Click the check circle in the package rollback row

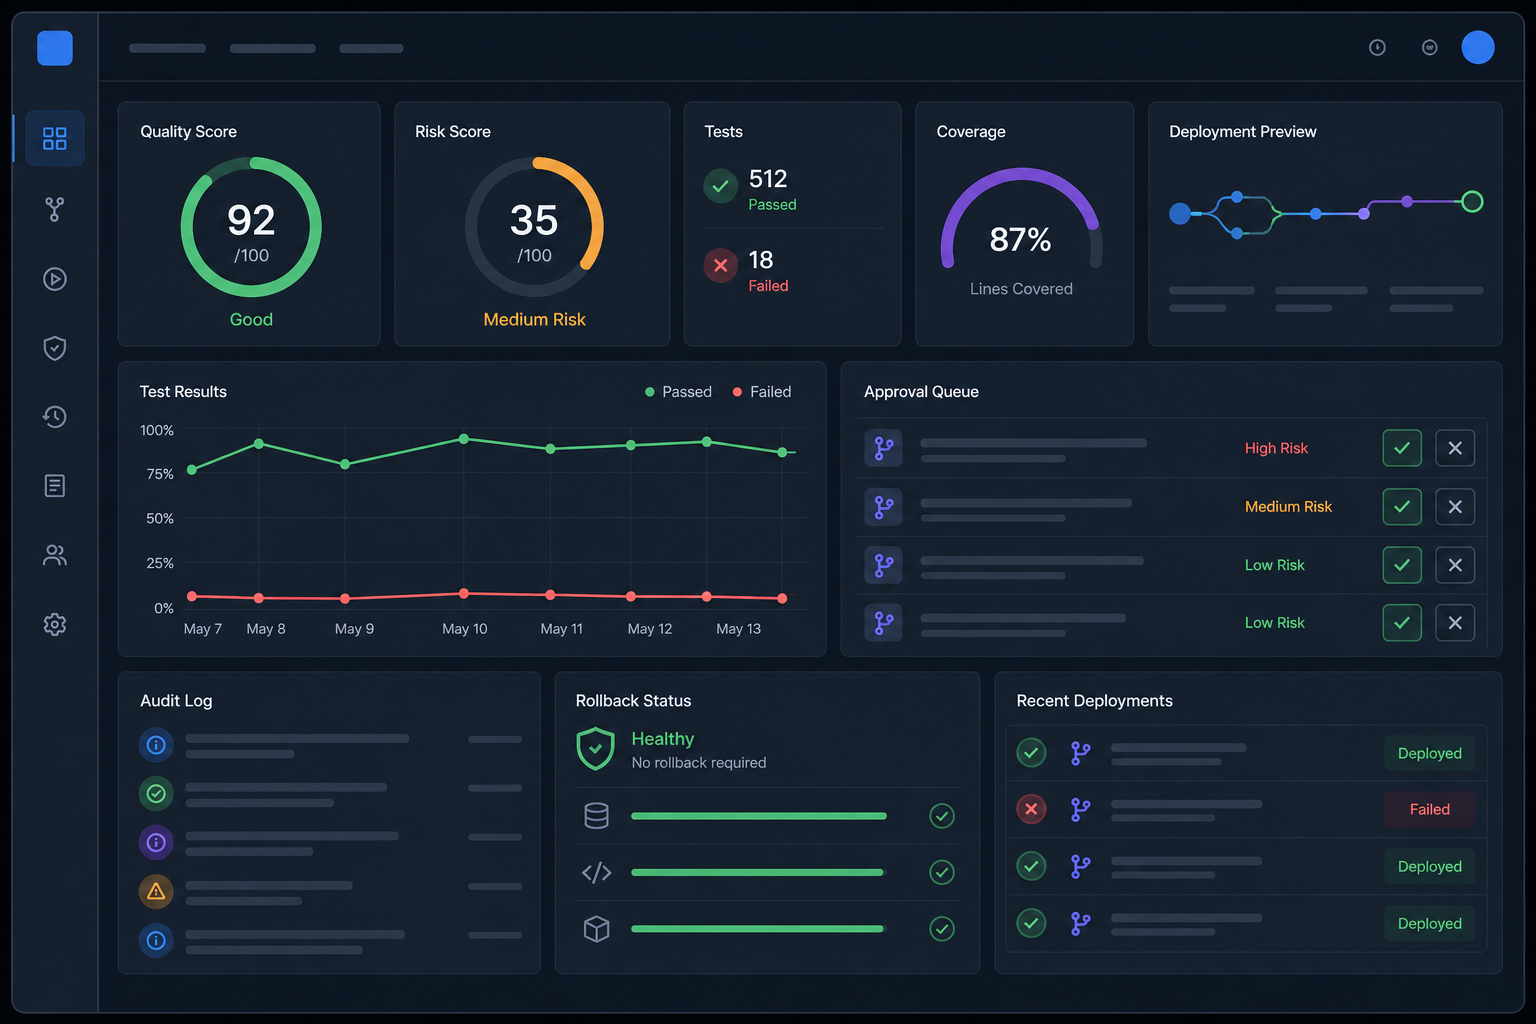(x=942, y=929)
